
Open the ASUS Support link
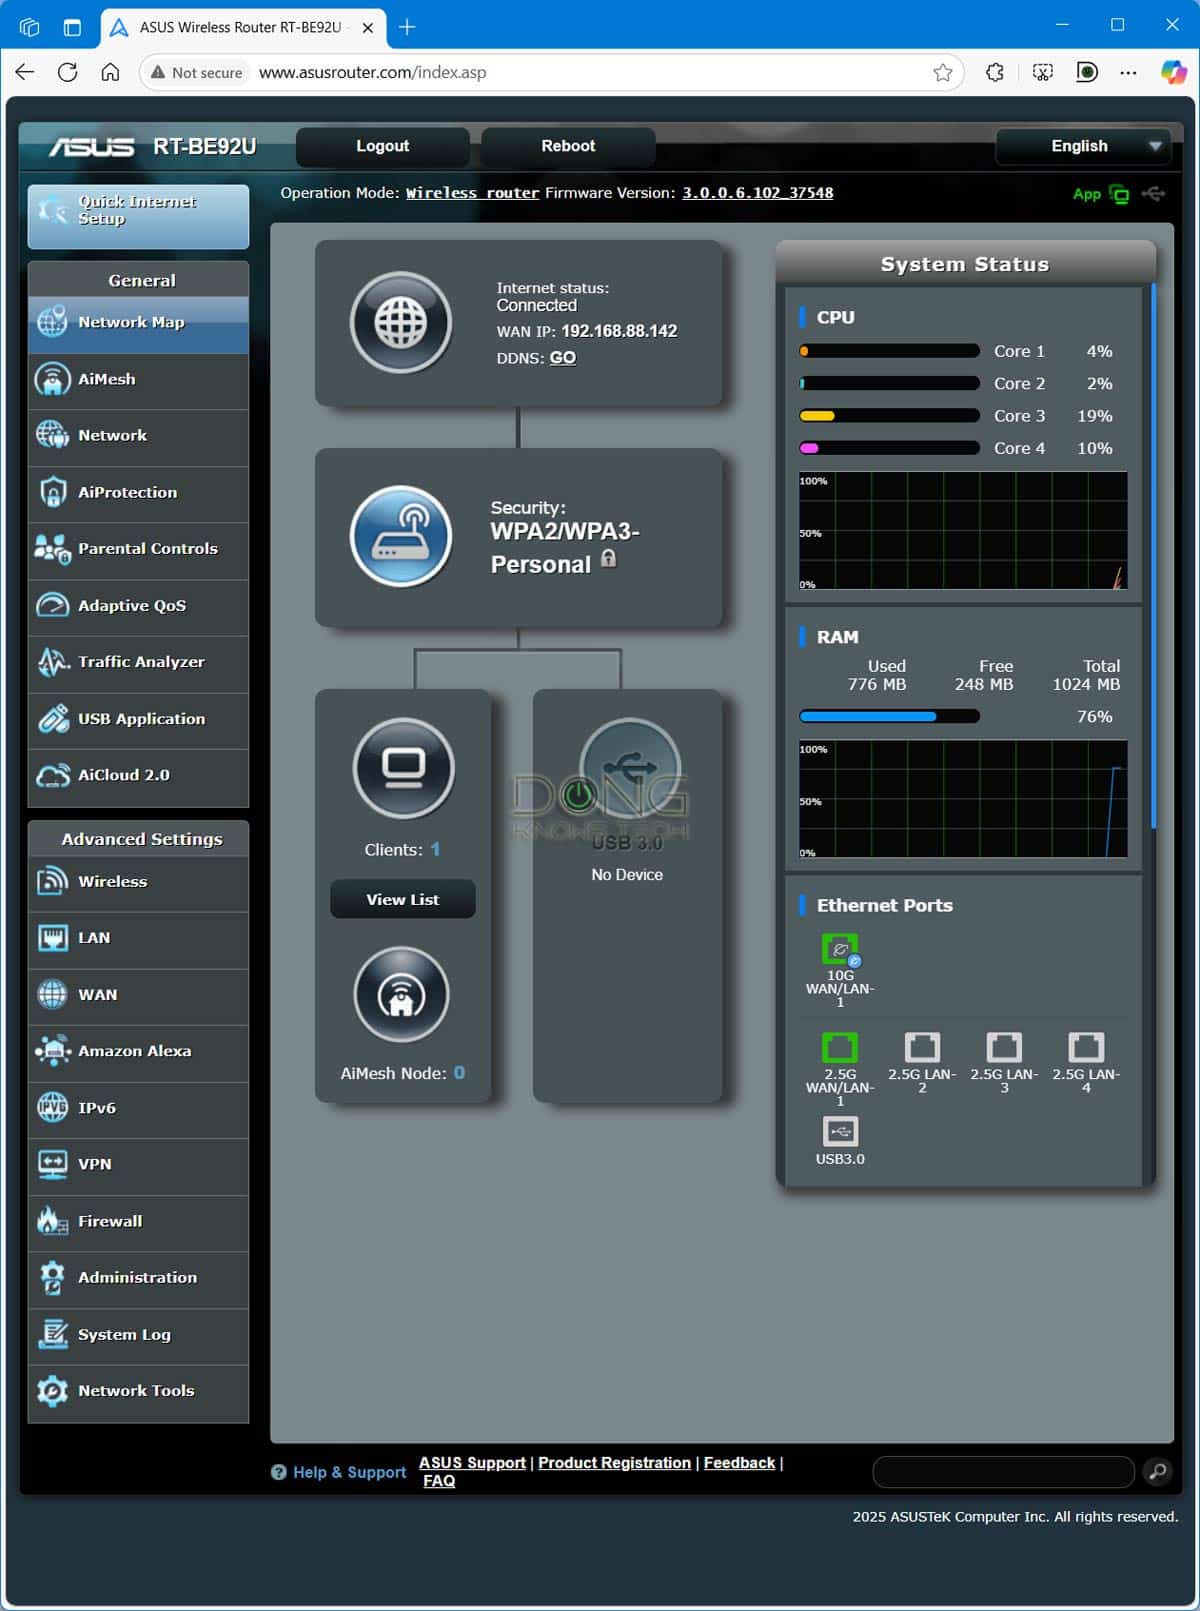click(472, 1463)
